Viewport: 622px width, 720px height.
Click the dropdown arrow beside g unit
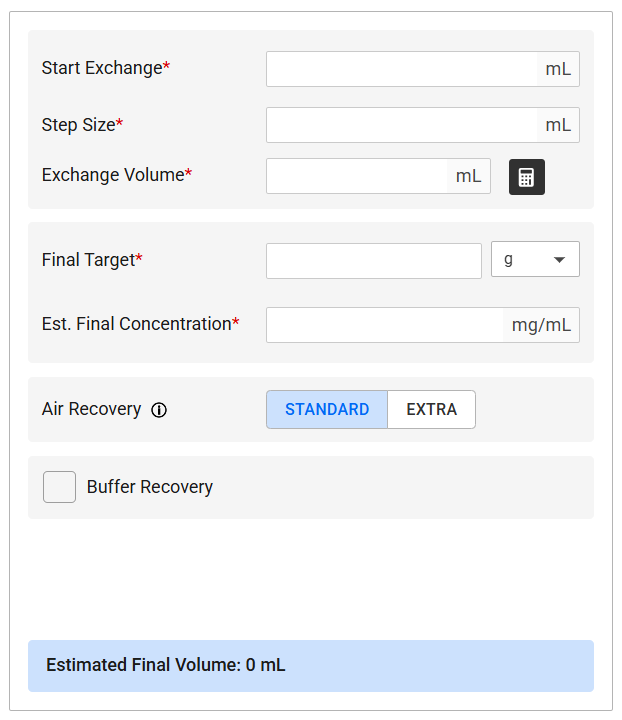click(x=559, y=260)
